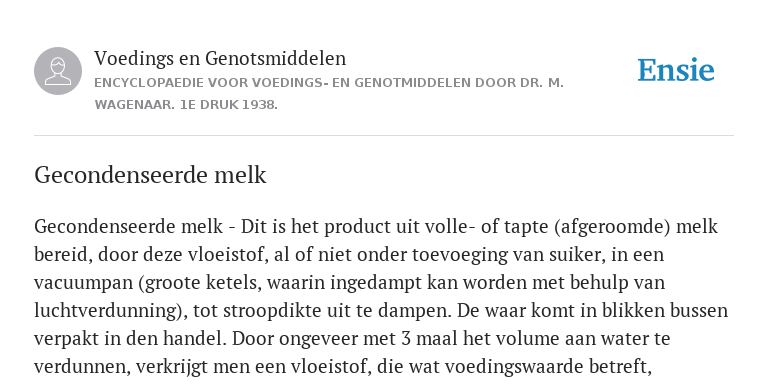Click the gray author avatar icon

[58, 71]
